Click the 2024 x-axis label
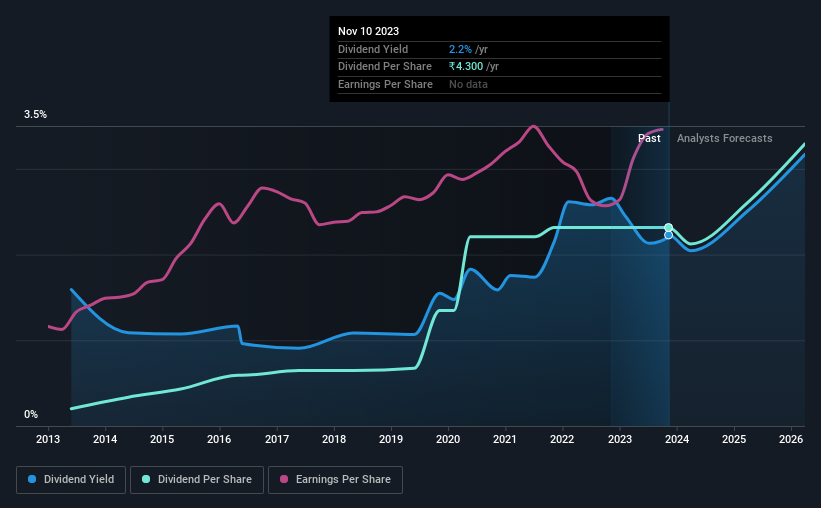 click(676, 439)
